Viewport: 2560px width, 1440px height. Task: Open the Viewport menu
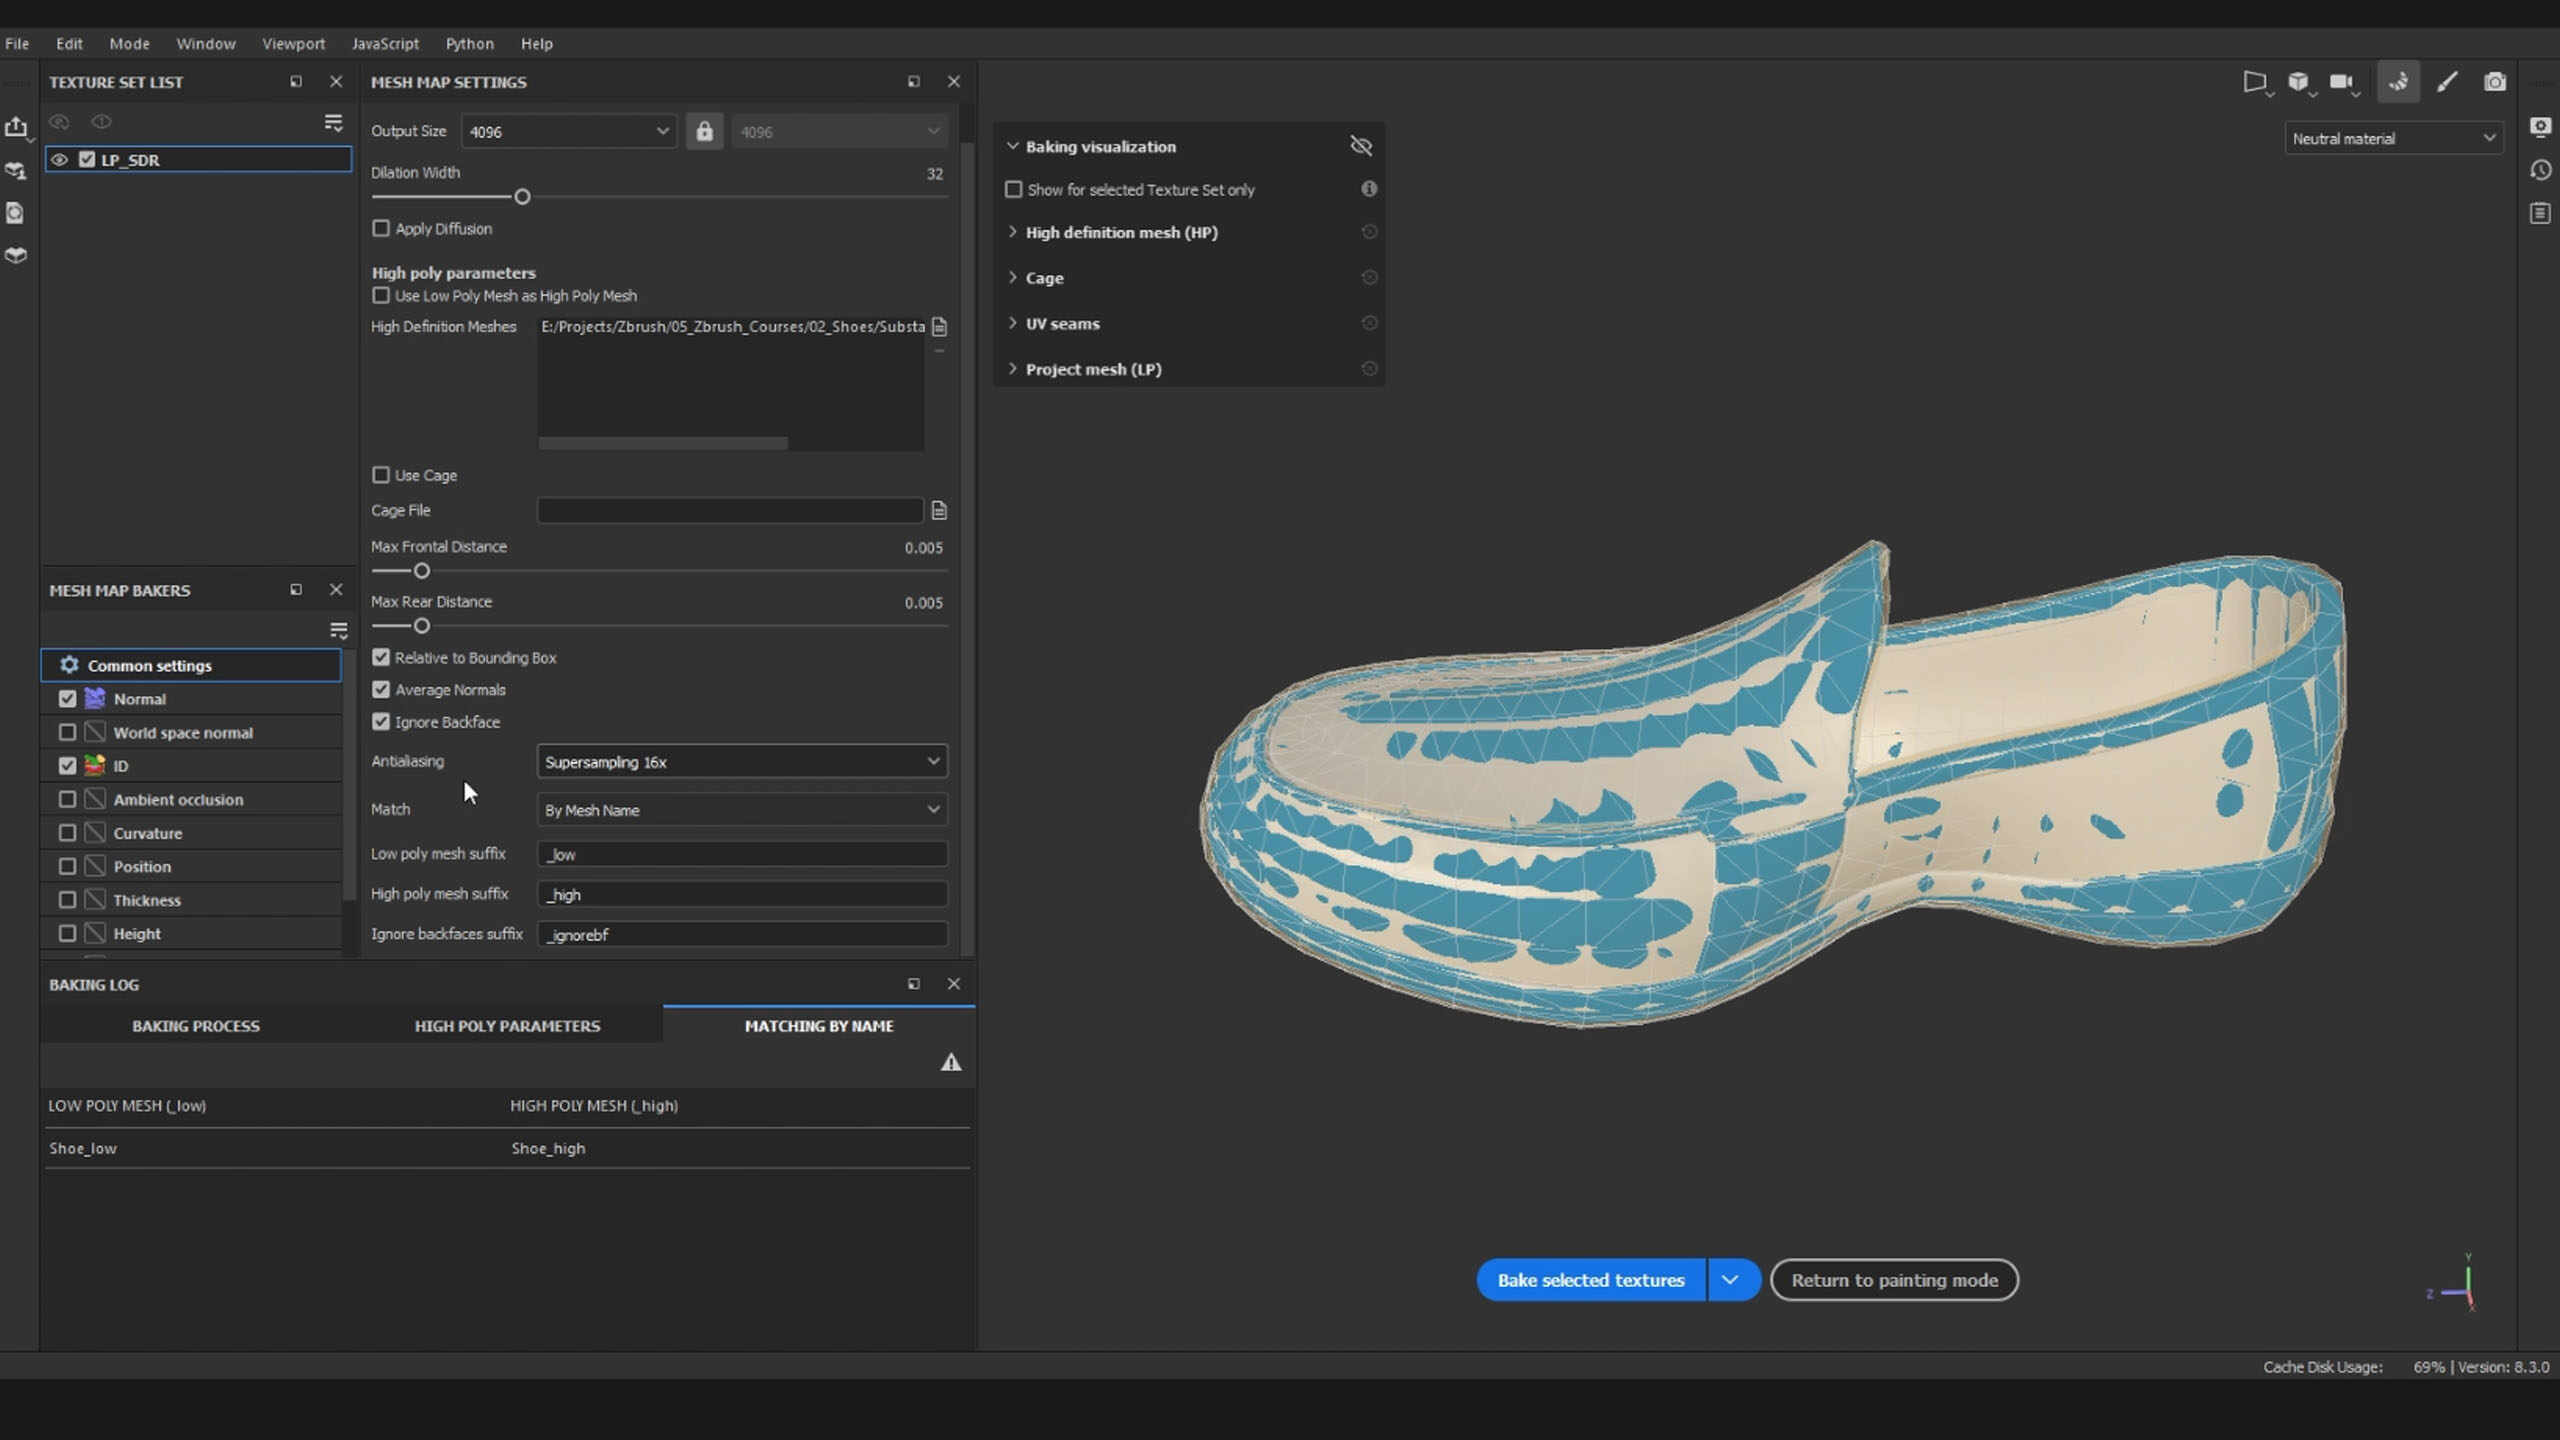[x=293, y=44]
